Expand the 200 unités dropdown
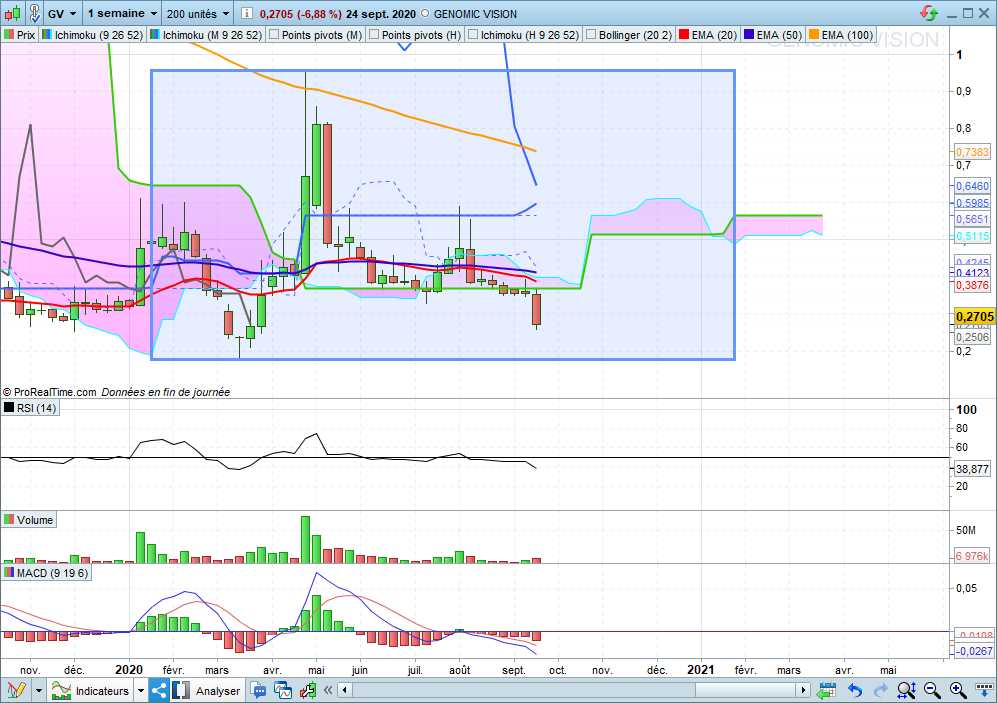997x703 pixels. pos(197,14)
